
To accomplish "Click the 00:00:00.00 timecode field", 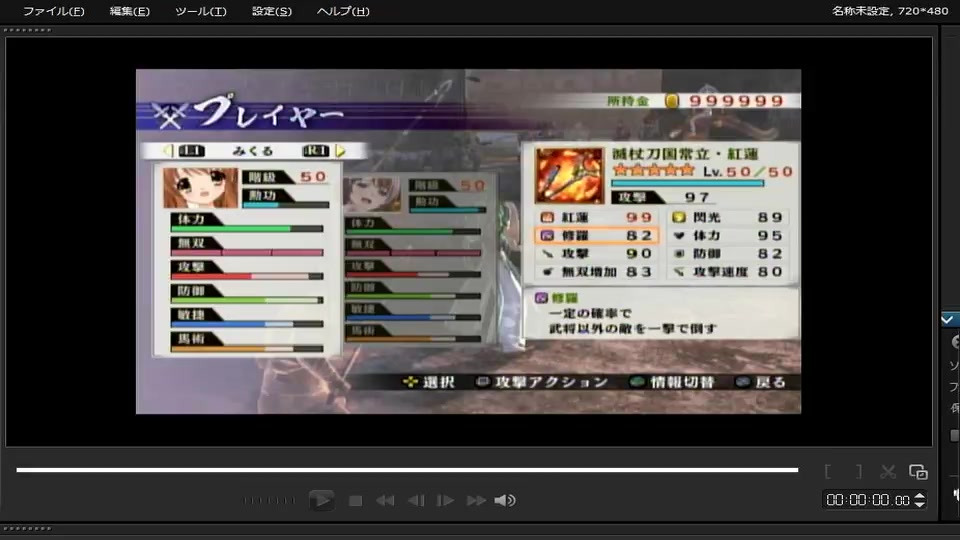I will (x=868, y=500).
